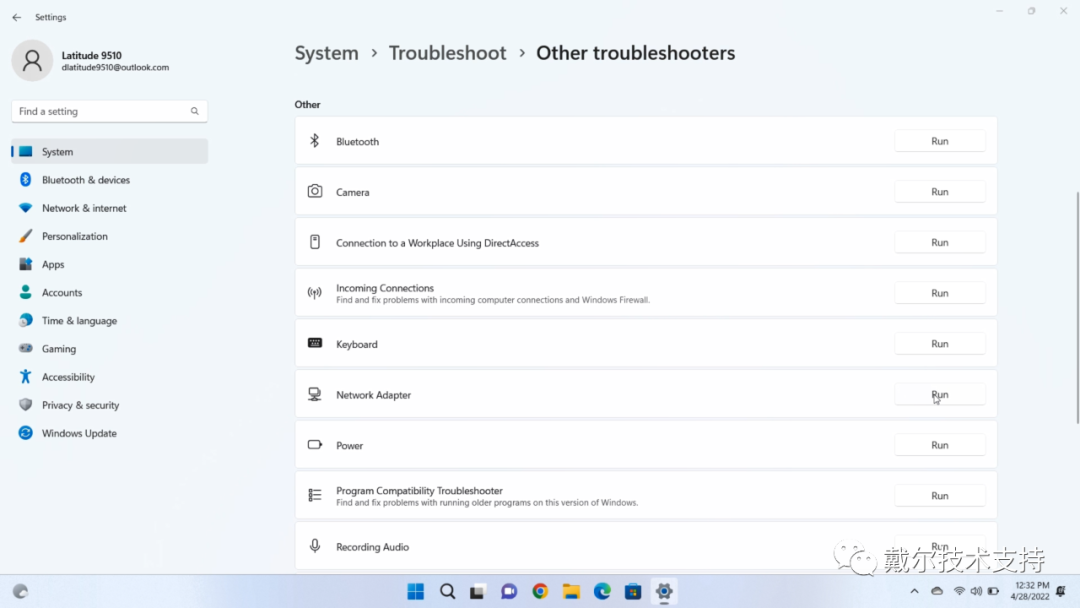Image resolution: width=1080 pixels, height=608 pixels.
Task: Open File Explorer from taskbar
Action: click(571, 591)
